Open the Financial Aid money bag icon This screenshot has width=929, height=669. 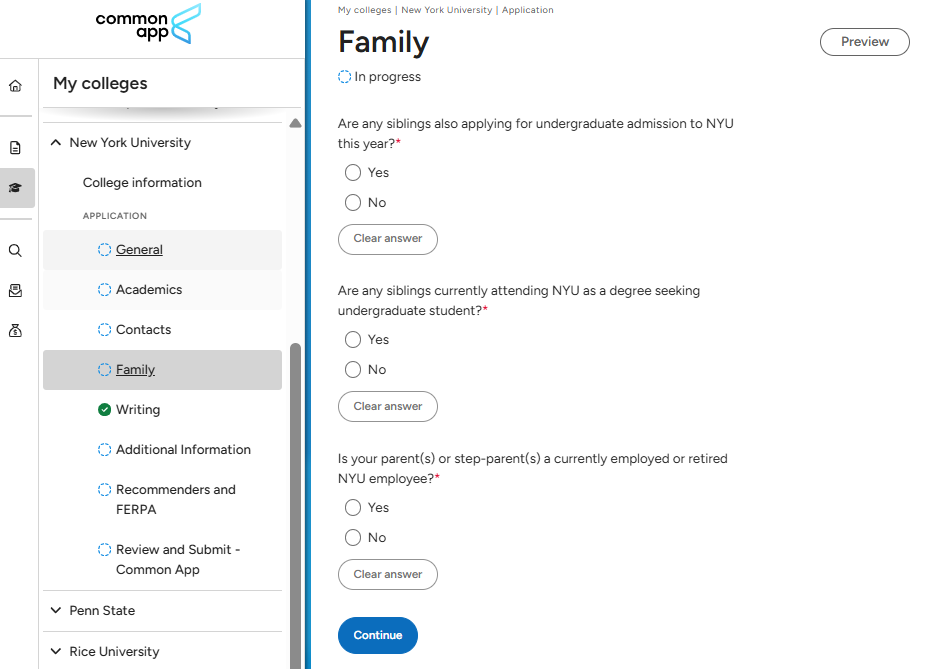(15, 331)
